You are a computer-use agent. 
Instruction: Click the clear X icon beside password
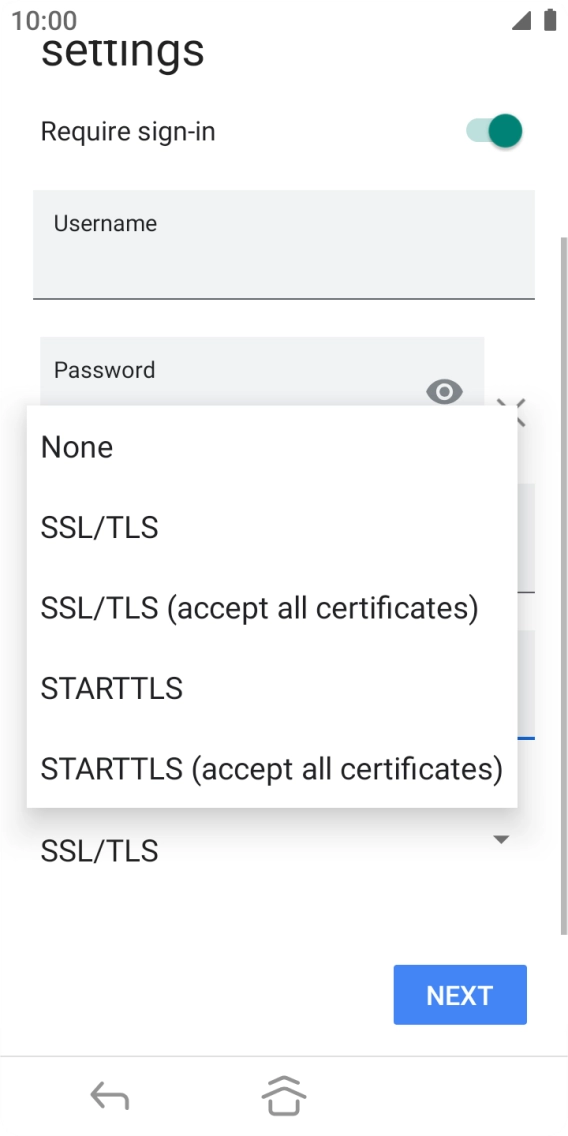pyautogui.click(x=511, y=410)
